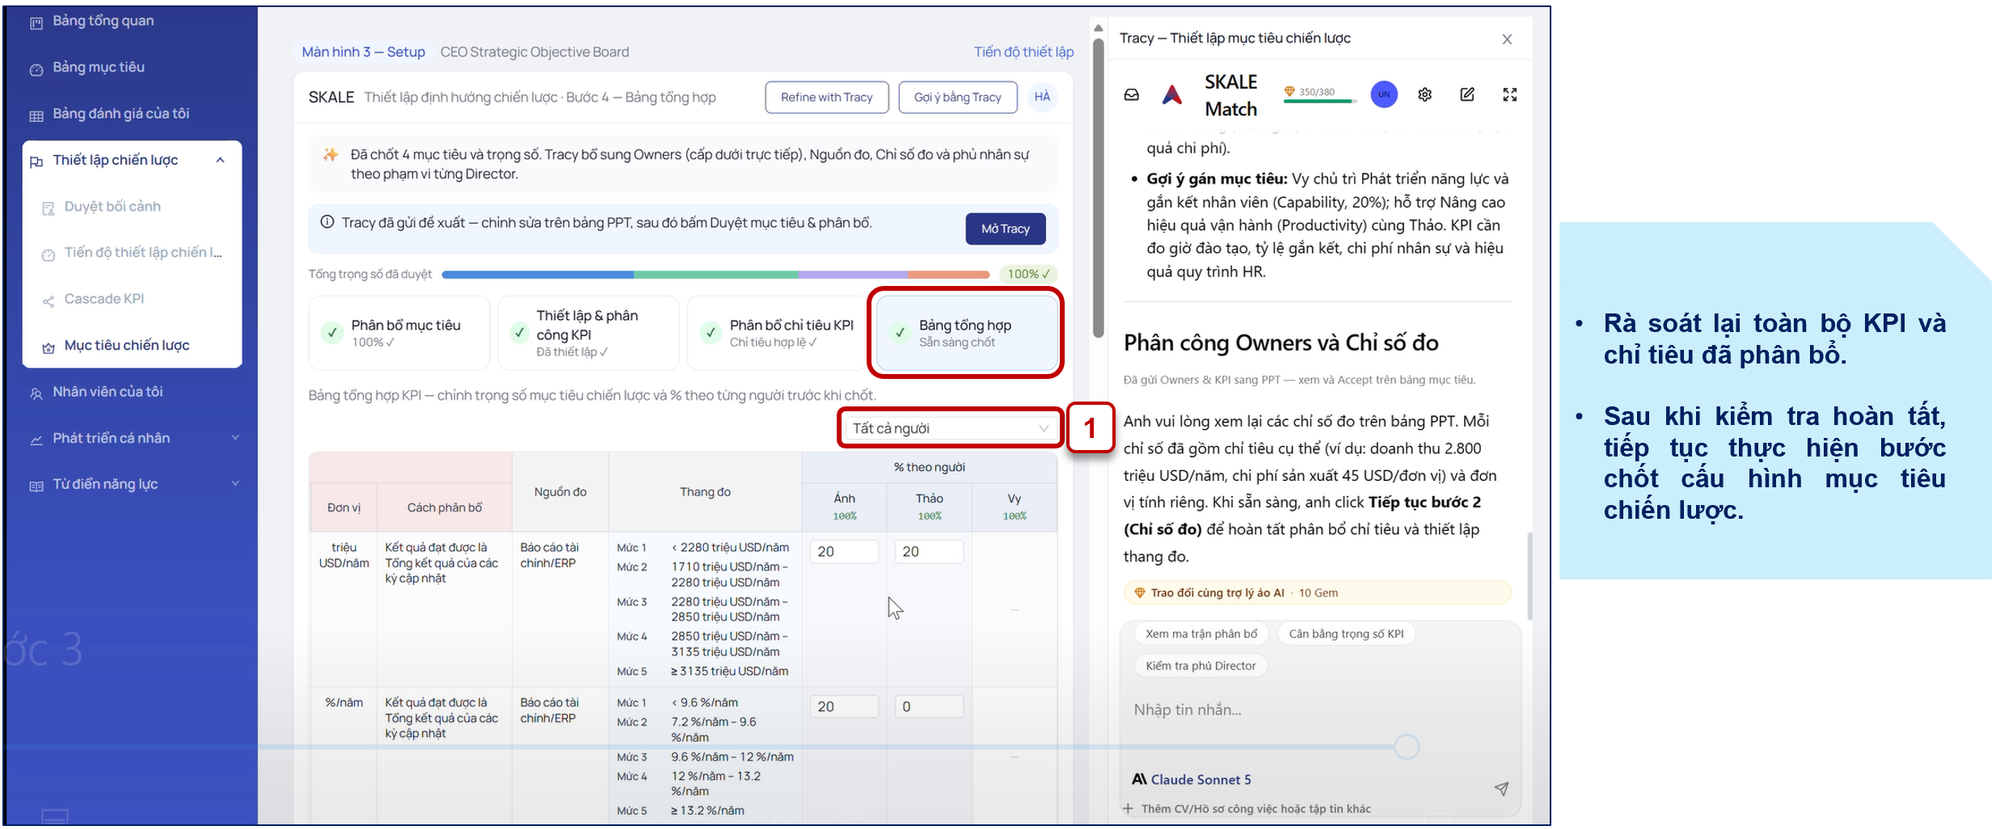Edit Ánh percent field in triệu USD/năm row
This screenshot has width=2000, height=829.
click(845, 552)
